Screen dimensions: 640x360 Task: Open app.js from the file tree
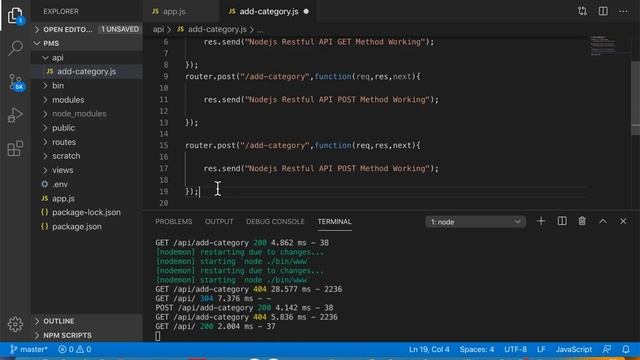click(87, 199)
